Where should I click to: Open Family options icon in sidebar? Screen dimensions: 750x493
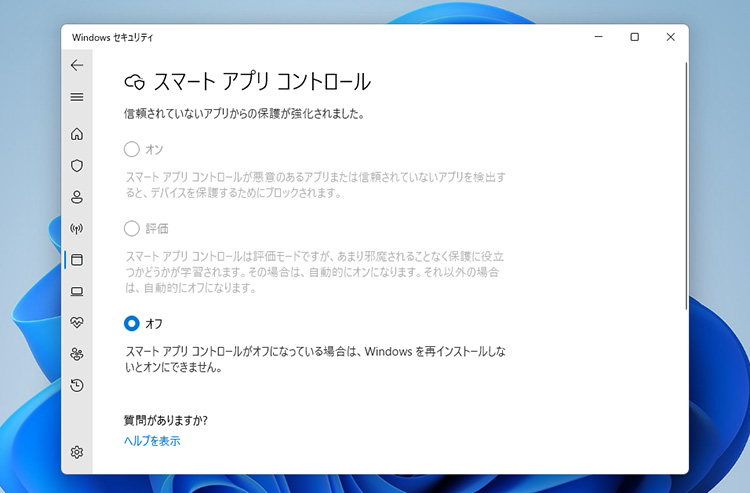tap(77, 354)
